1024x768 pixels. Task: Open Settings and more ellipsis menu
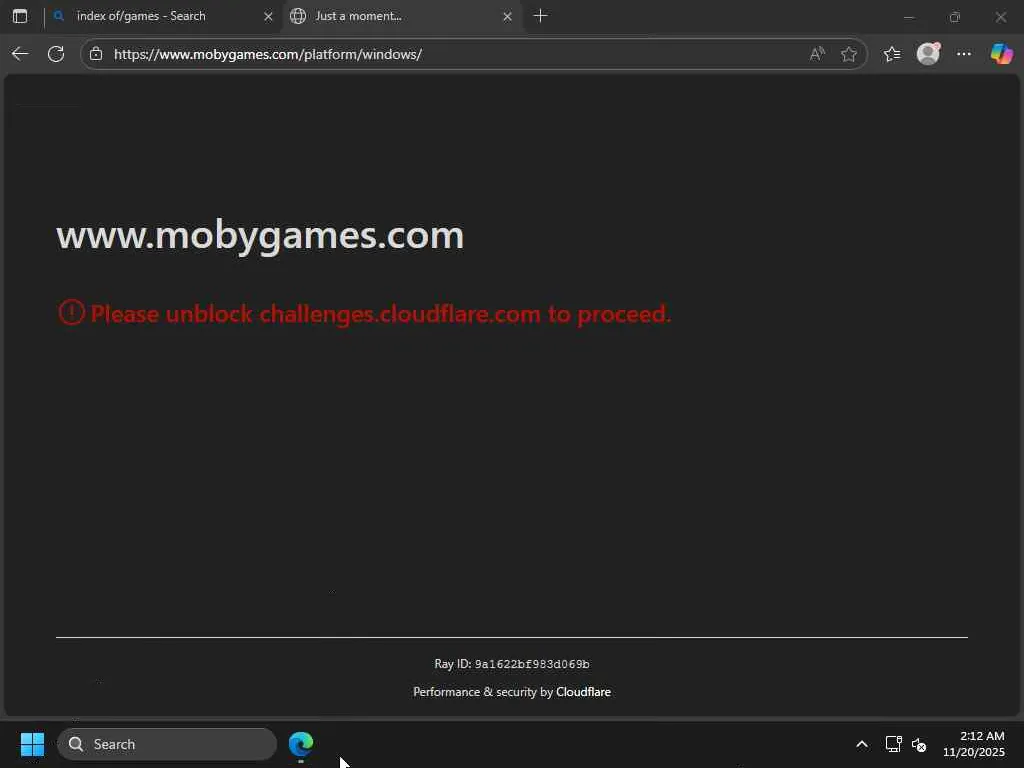(x=964, y=54)
